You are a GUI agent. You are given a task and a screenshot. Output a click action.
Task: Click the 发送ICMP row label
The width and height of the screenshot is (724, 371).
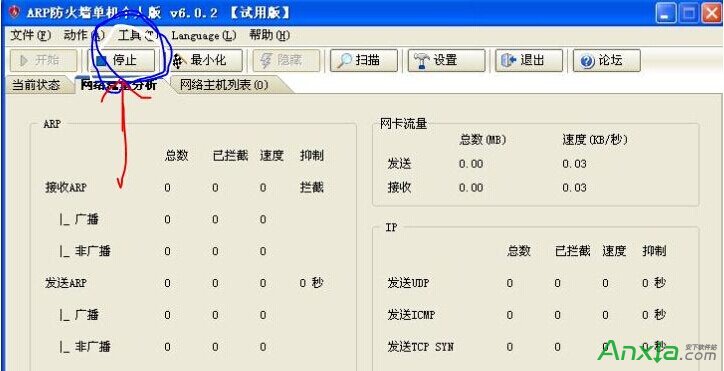411,315
